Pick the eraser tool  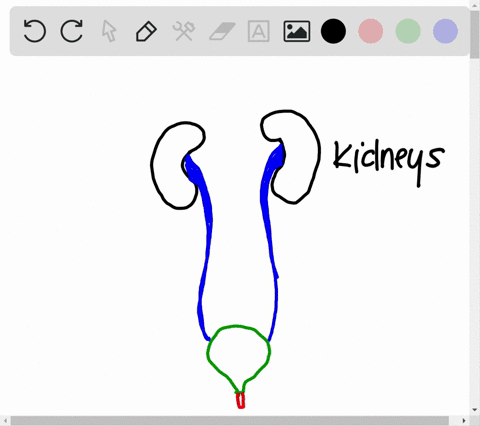tap(222, 31)
